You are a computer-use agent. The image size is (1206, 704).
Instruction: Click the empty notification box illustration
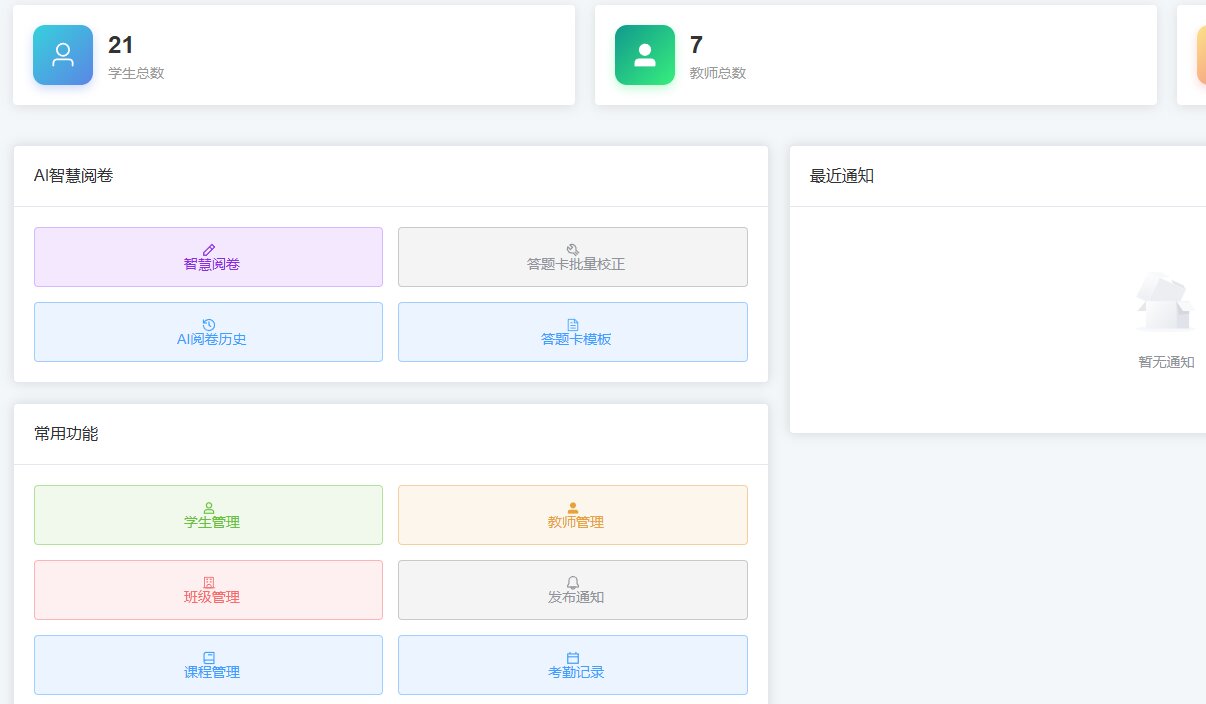tap(1165, 302)
